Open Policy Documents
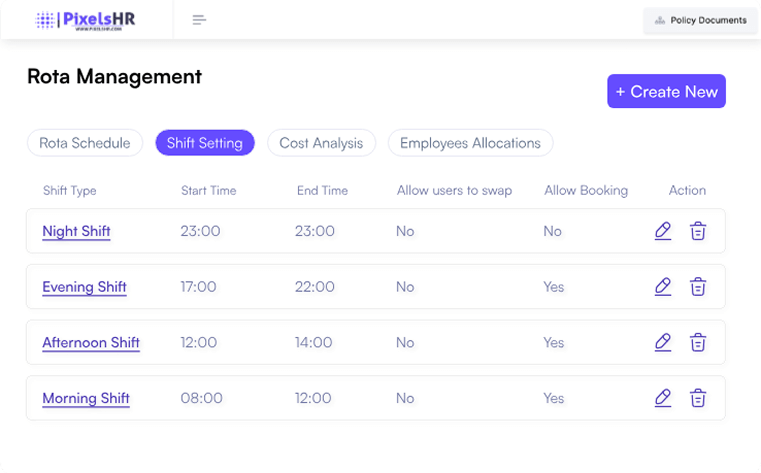Image resolution: width=761 pixels, height=473 pixels. pyautogui.click(x=700, y=20)
